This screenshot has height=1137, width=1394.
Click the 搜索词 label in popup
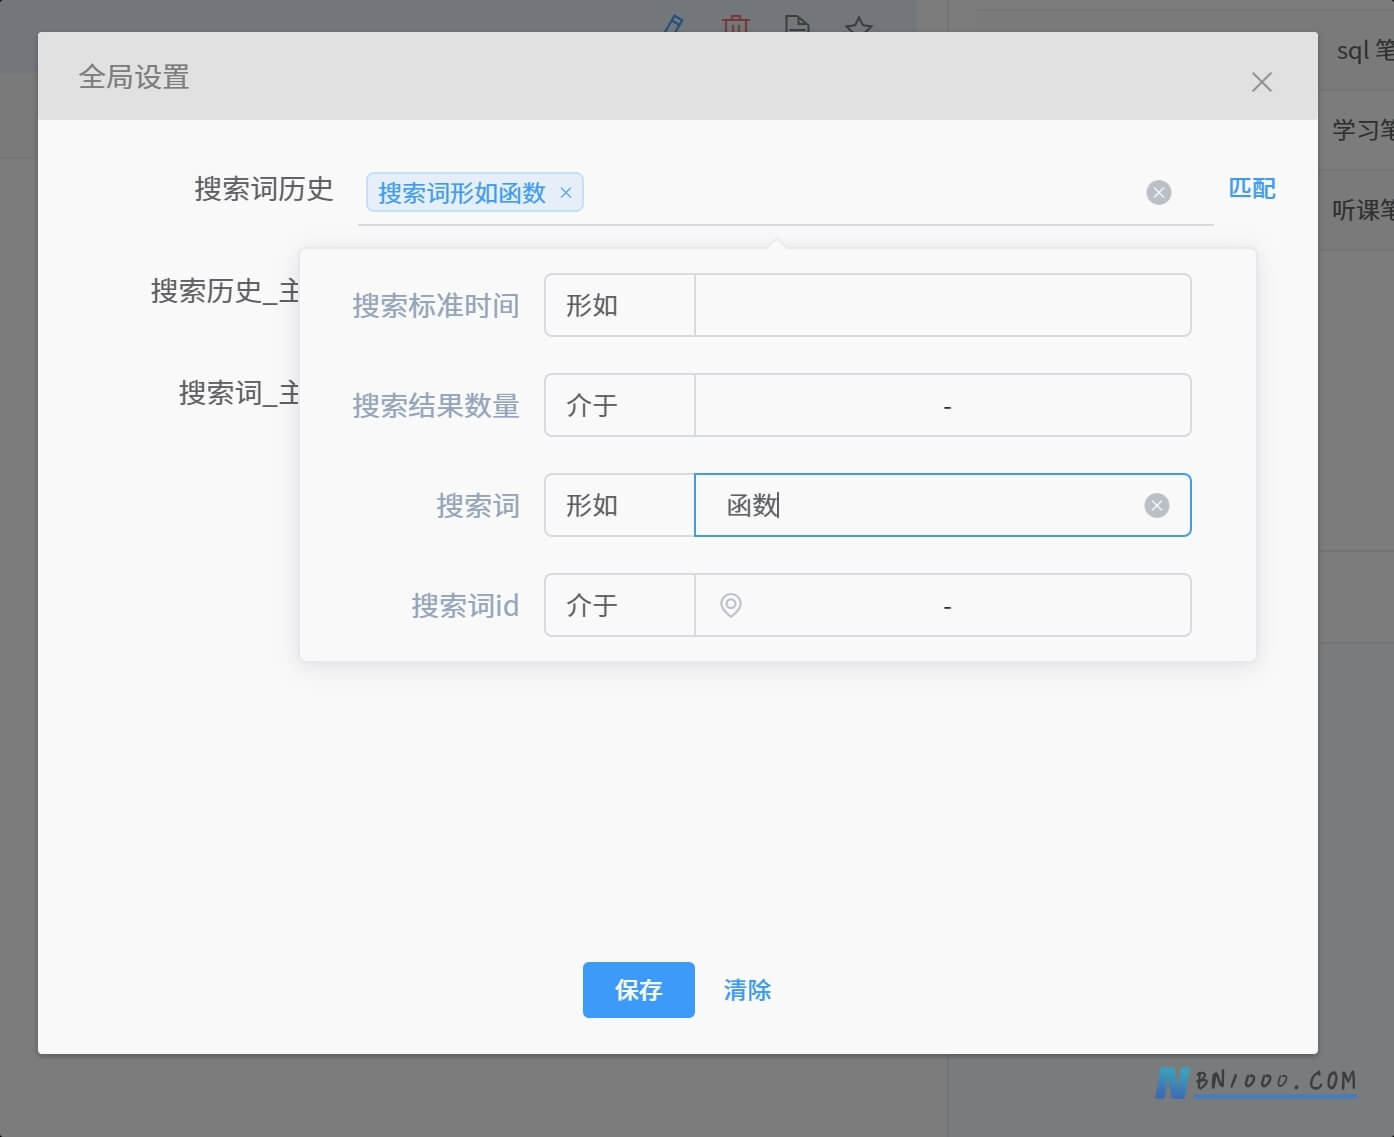tap(478, 505)
